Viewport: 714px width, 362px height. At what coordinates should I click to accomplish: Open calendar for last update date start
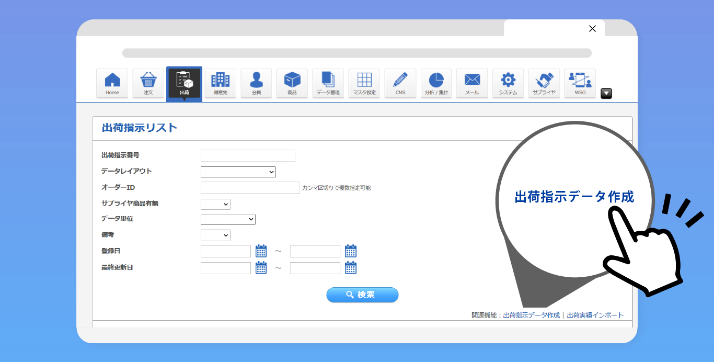(x=261, y=268)
